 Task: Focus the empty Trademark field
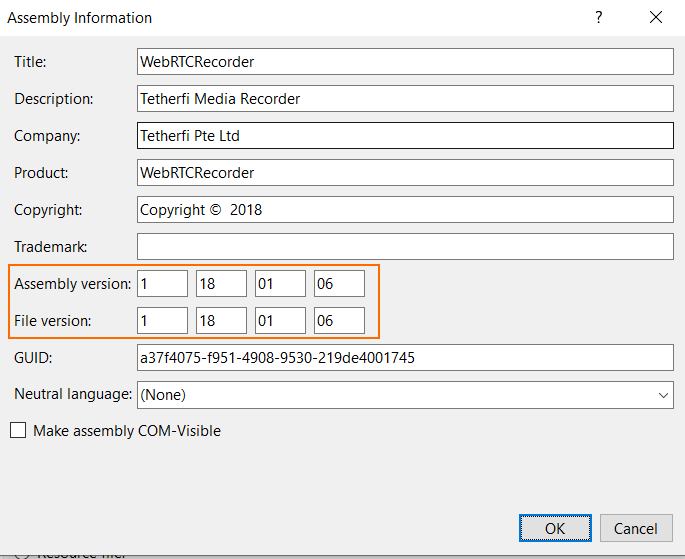pos(405,247)
